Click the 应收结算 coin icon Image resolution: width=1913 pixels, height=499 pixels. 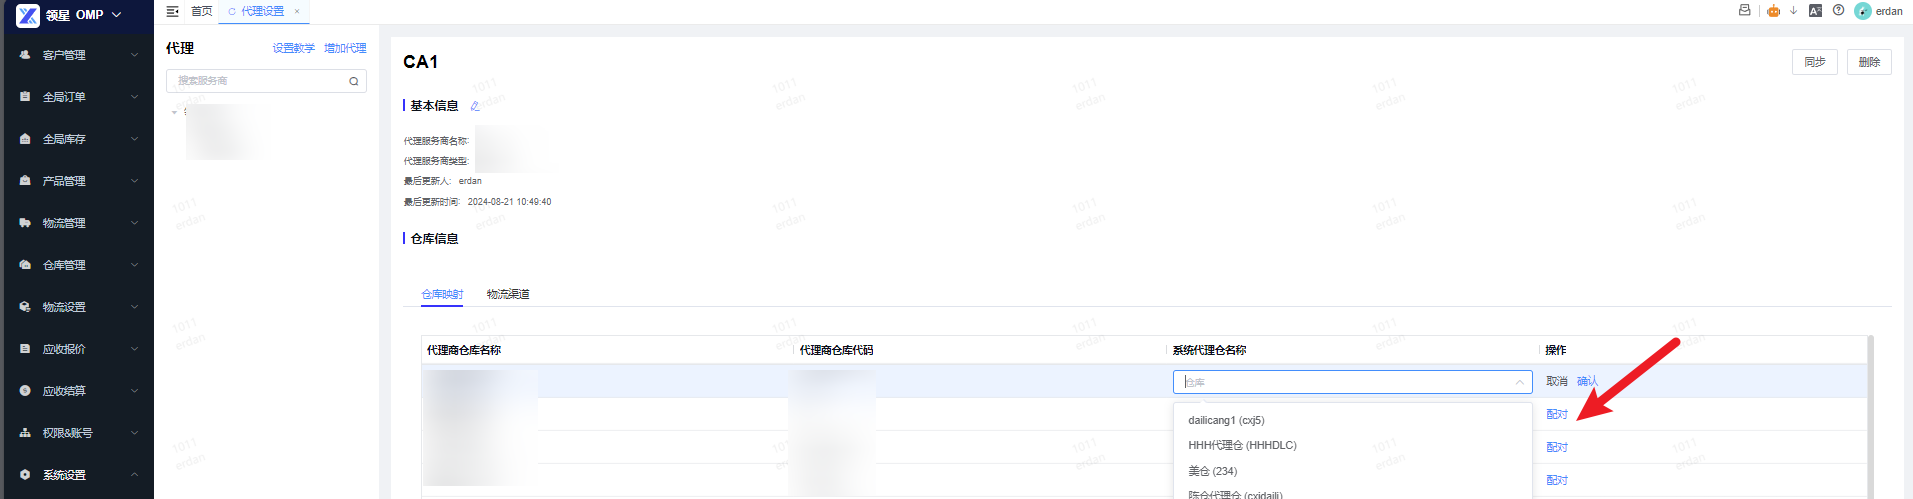(x=25, y=391)
